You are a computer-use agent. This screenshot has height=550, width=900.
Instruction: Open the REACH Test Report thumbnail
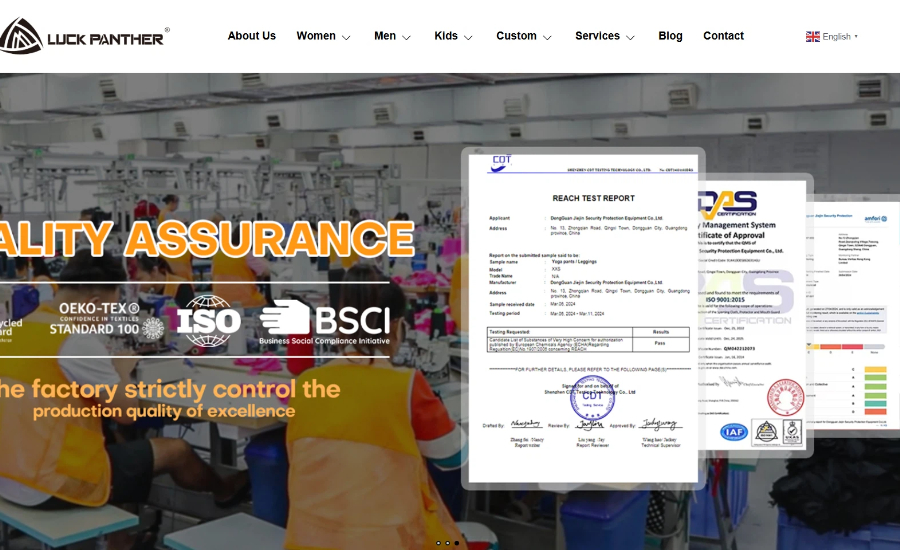coord(583,319)
